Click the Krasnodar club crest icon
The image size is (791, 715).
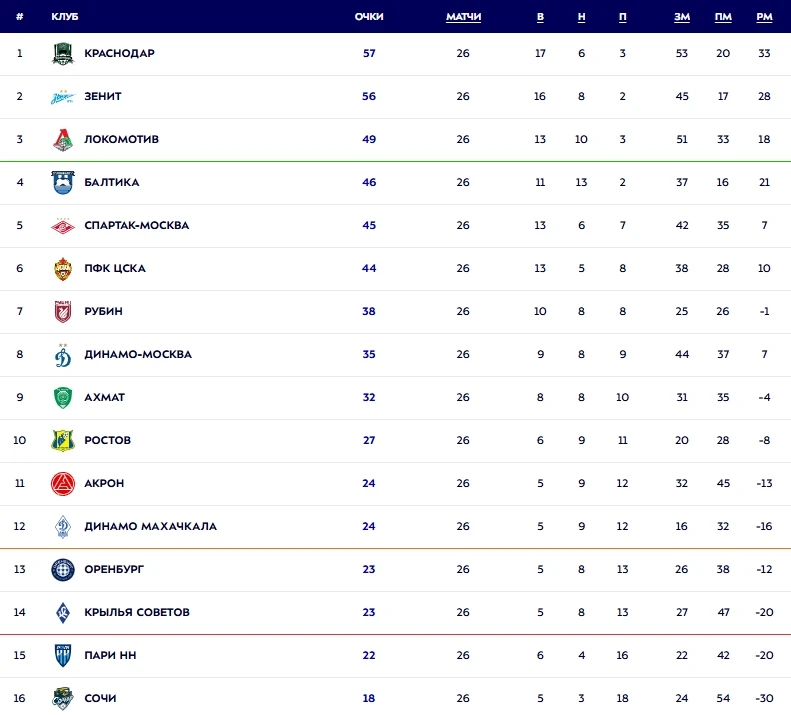(63, 53)
